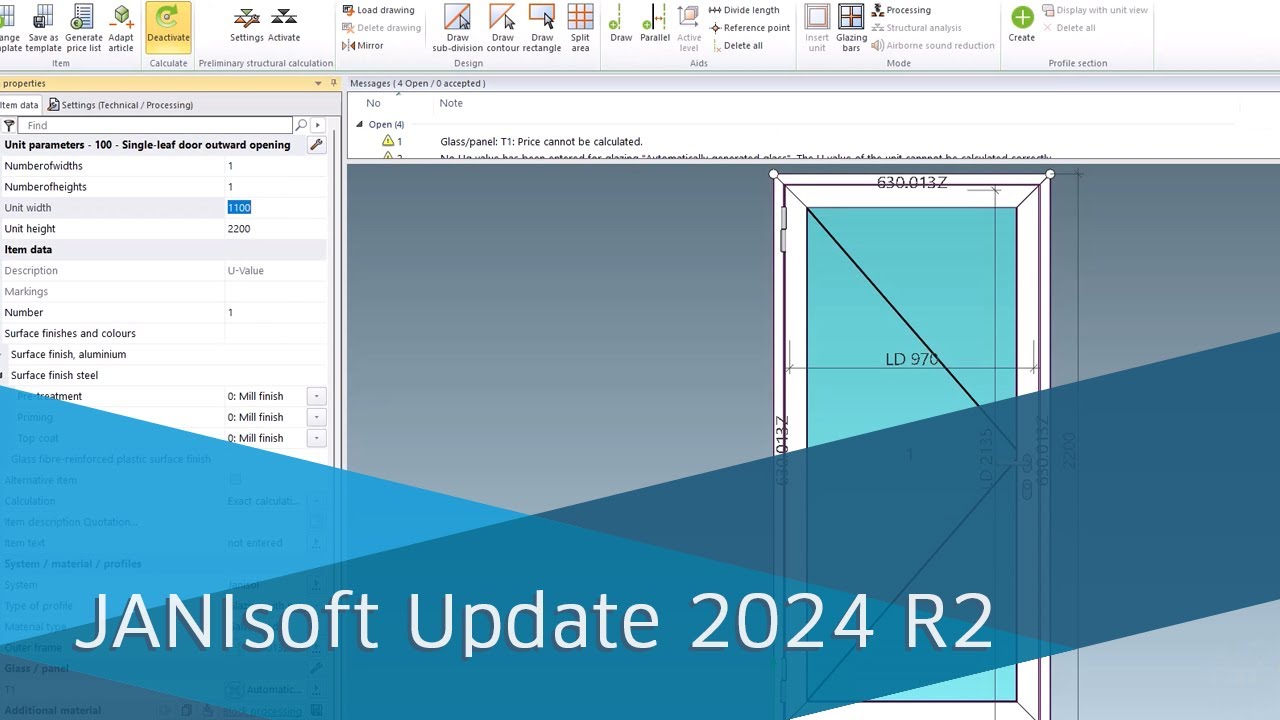Choose Split area tool
Viewport: 1280px width, 720px height.
(x=580, y=28)
